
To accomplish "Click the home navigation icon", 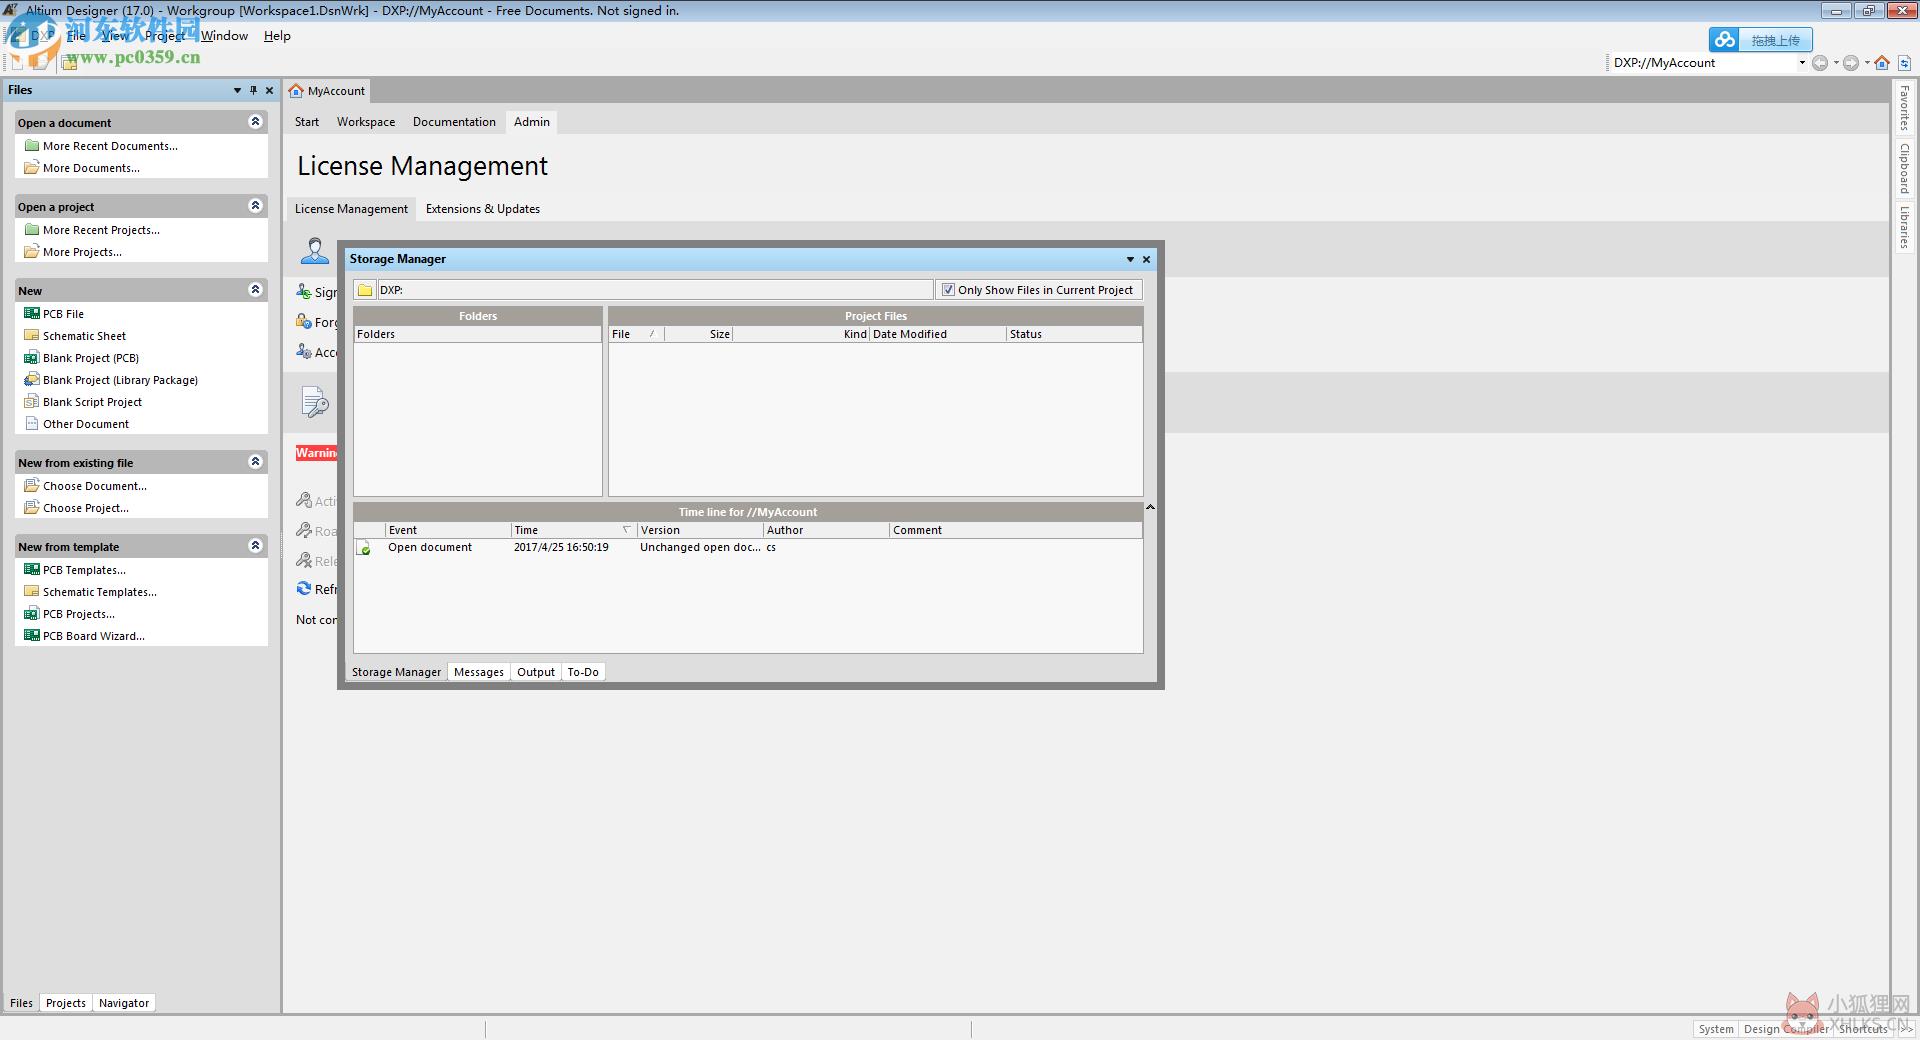I will (x=1882, y=63).
